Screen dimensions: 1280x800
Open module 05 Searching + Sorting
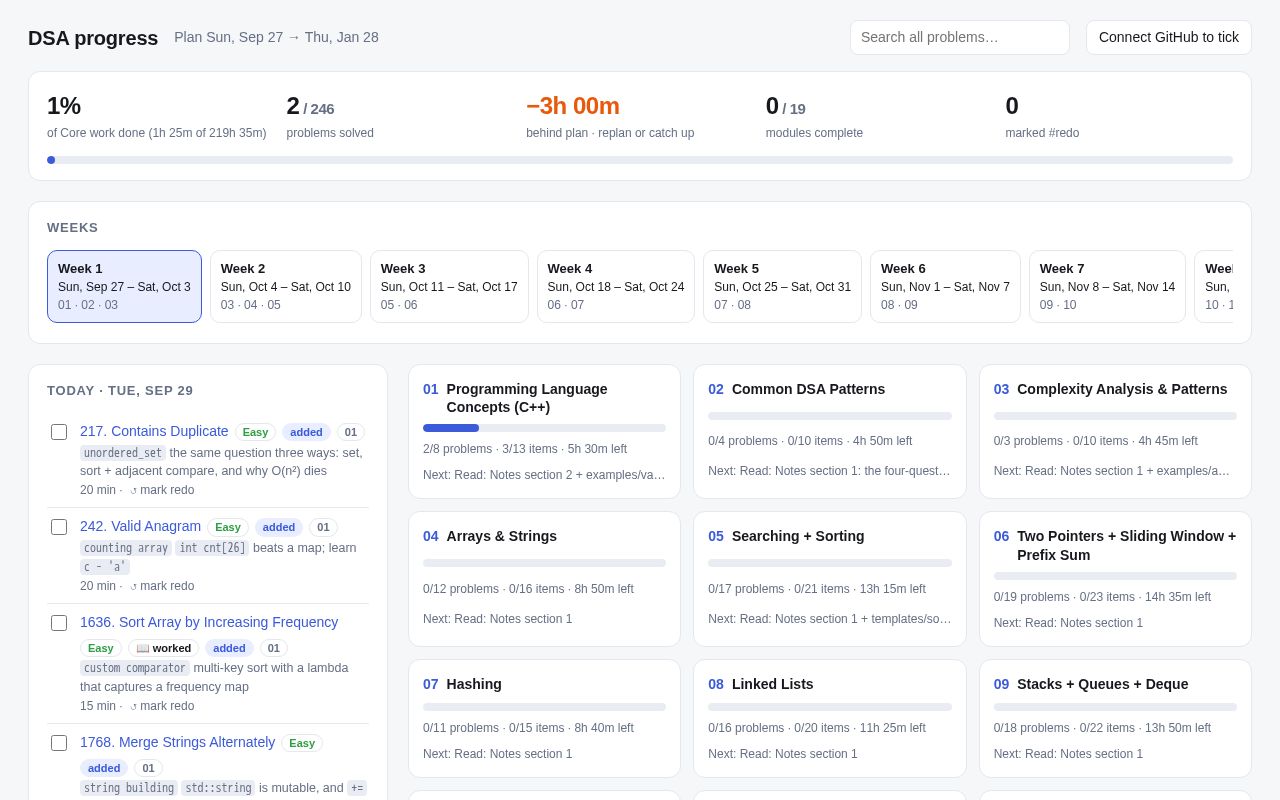[830, 579]
